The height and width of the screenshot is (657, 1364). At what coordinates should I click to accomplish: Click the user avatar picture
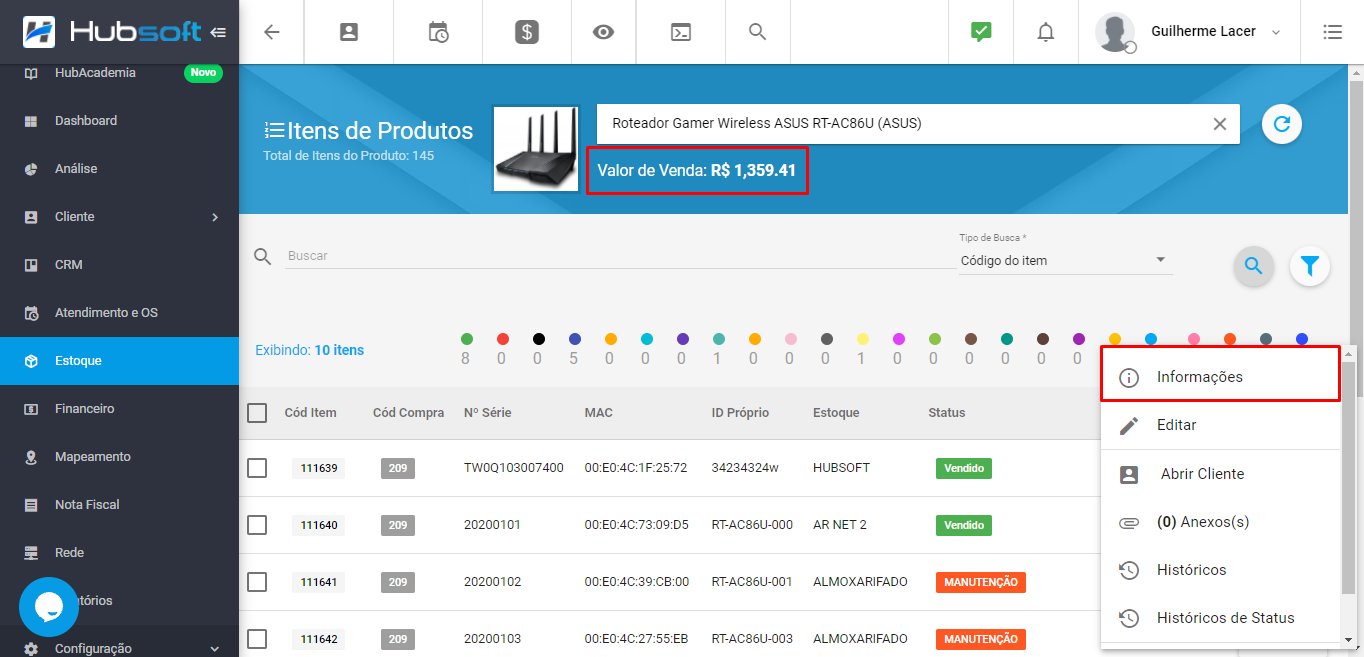1115,32
